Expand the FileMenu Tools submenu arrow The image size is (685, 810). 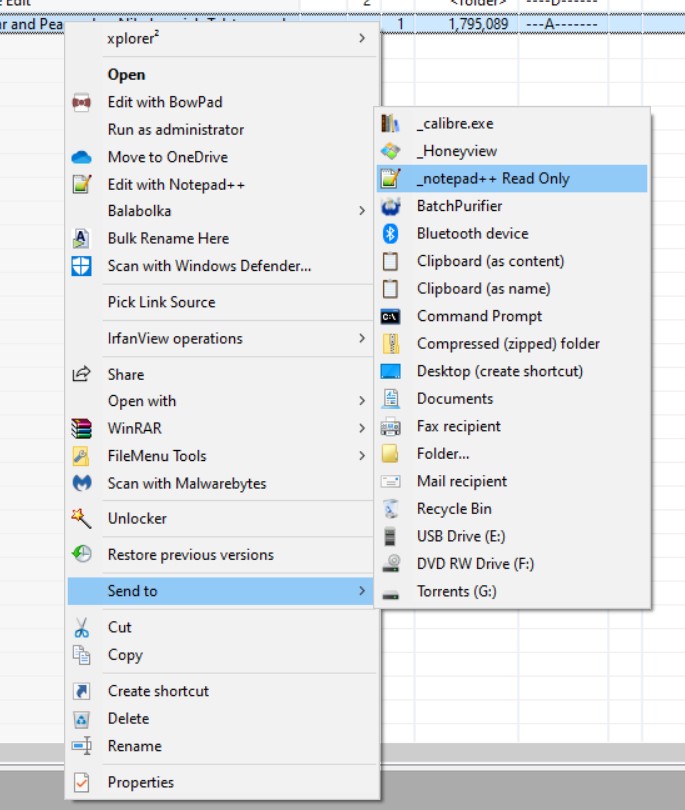click(362, 456)
